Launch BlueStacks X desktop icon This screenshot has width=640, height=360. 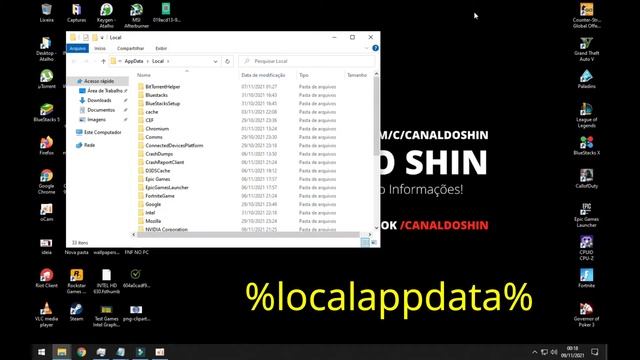pos(587,145)
